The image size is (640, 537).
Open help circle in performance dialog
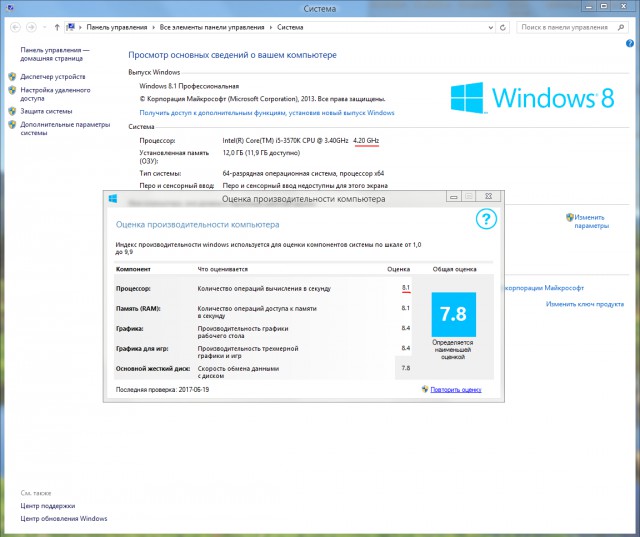click(x=486, y=219)
